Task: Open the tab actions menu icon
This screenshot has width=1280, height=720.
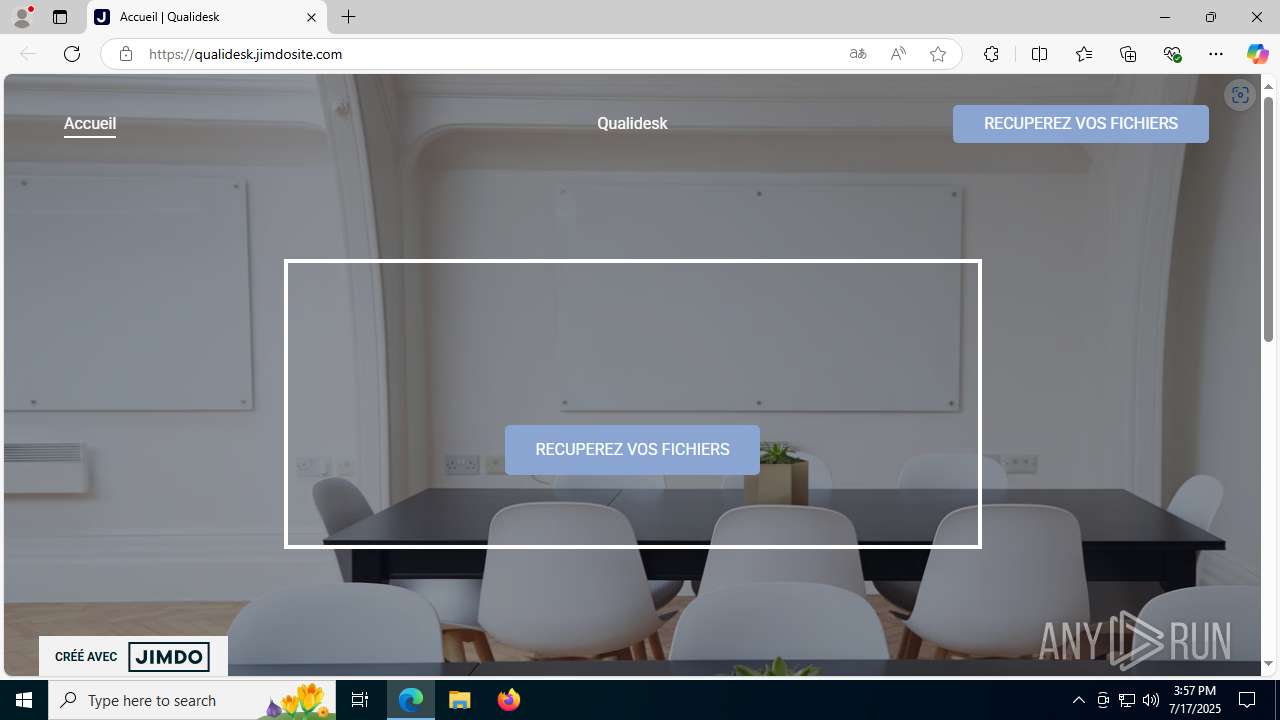Action: (60, 17)
